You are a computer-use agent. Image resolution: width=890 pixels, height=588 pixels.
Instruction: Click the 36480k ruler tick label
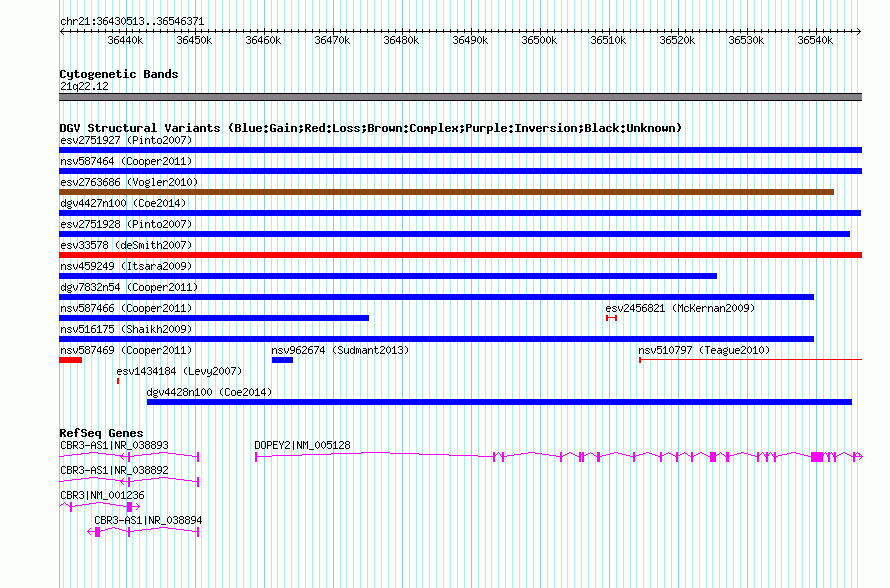coord(401,41)
